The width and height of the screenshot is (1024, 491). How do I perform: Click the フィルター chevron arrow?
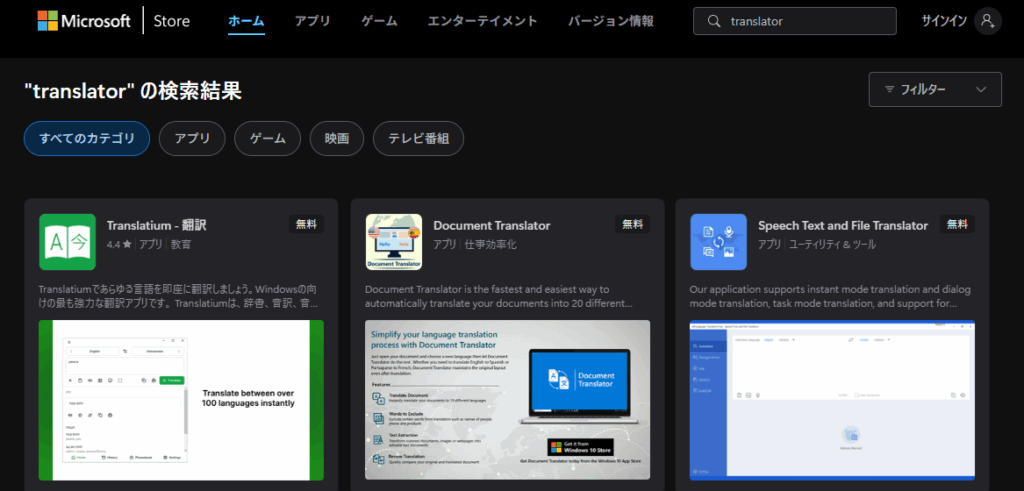point(981,89)
